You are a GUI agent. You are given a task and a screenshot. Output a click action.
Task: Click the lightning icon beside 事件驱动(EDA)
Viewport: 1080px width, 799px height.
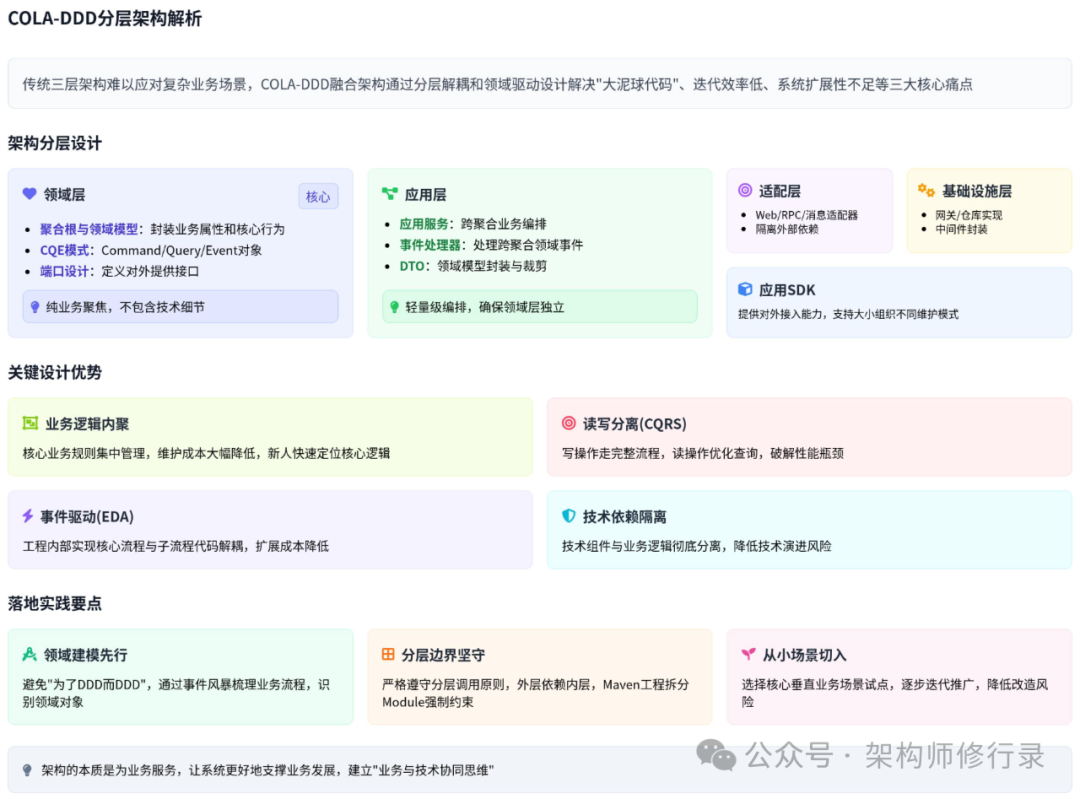[x=28, y=516]
